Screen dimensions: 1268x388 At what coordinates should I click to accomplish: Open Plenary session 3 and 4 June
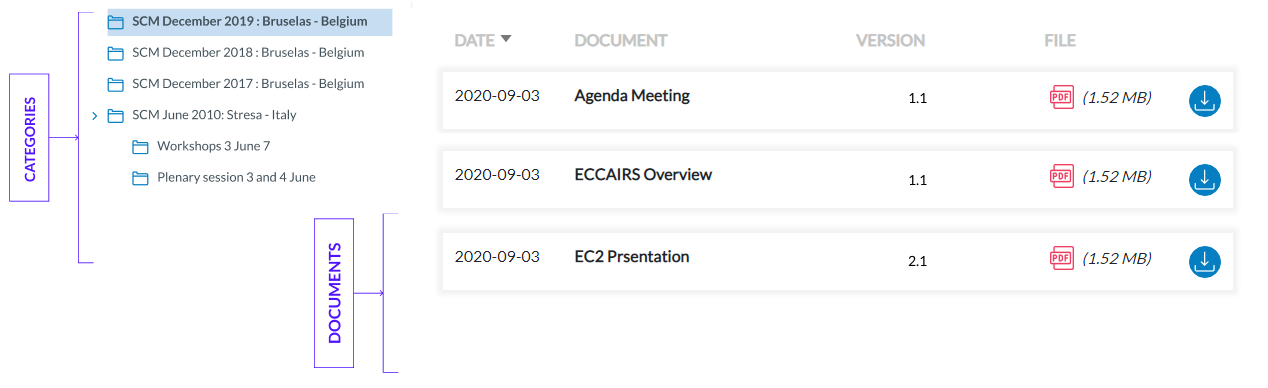pyautogui.click(x=236, y=178)
